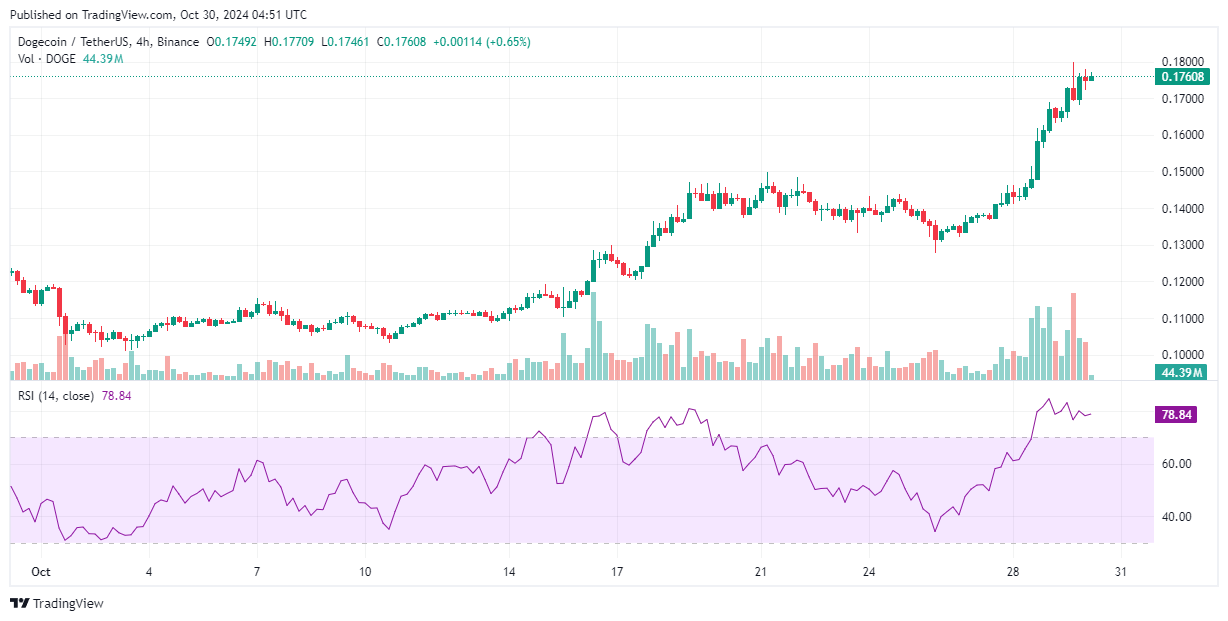Click the 0.10000 price axis label
This screenshot has height=621, width=1228.
(1181, 355)
